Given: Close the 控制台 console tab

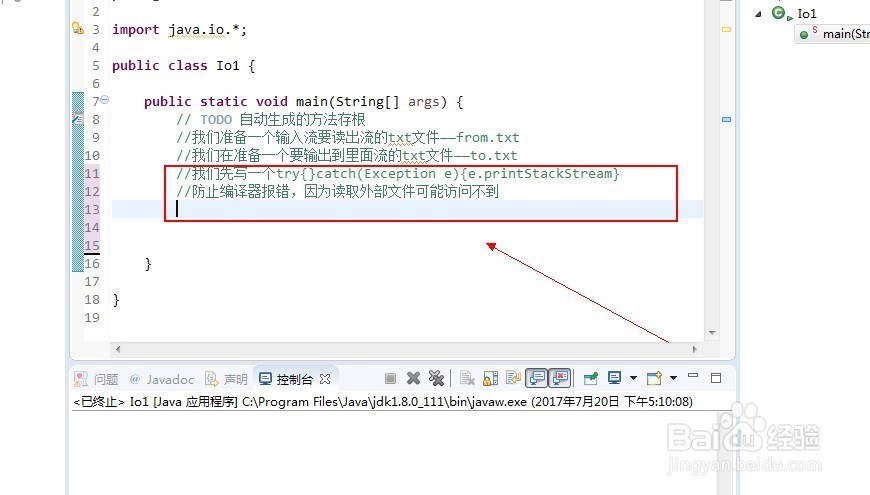Looking at the screenshot, I should pyautogui.click(x=325, y=379).
